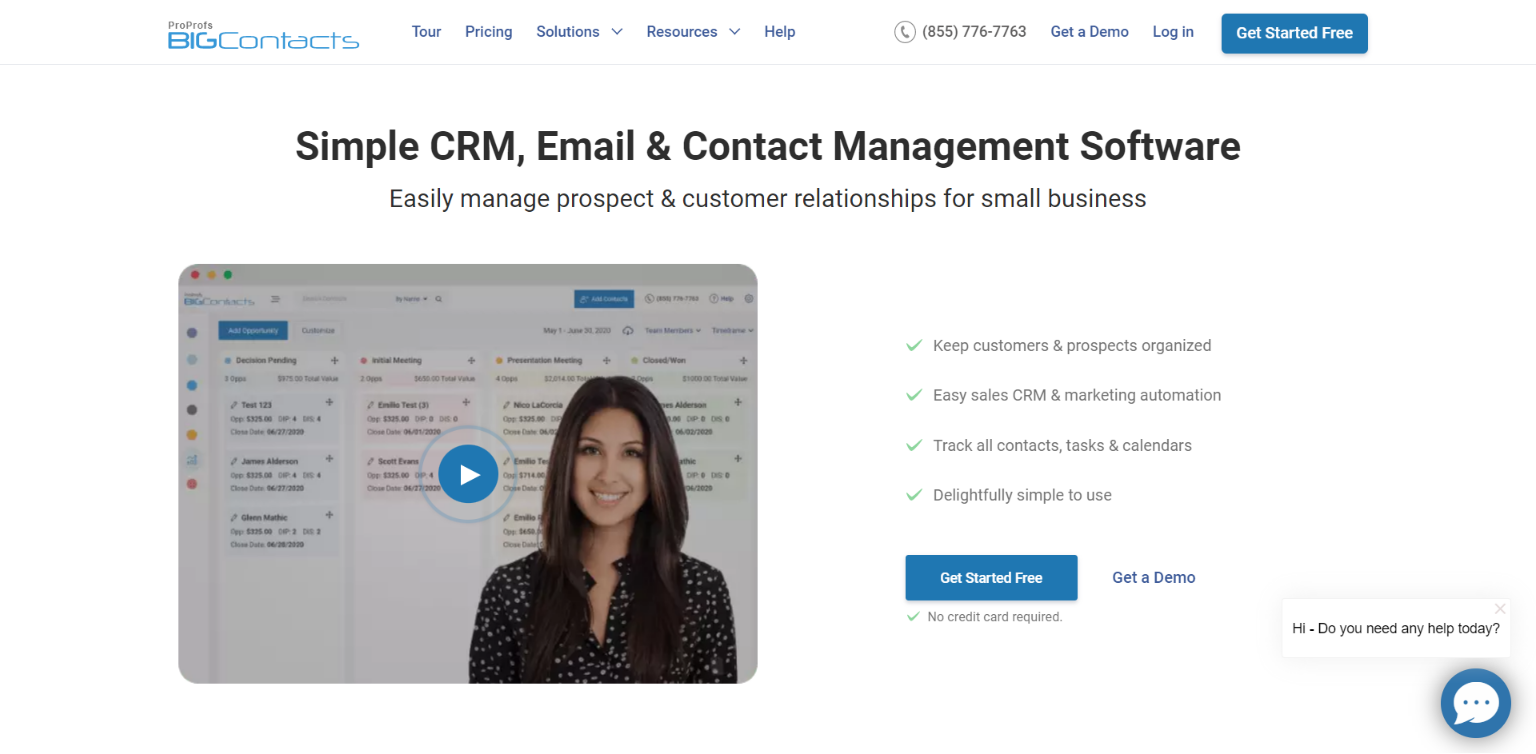
Task: Click the phone icon in header
Action: [x=905, y=32]
